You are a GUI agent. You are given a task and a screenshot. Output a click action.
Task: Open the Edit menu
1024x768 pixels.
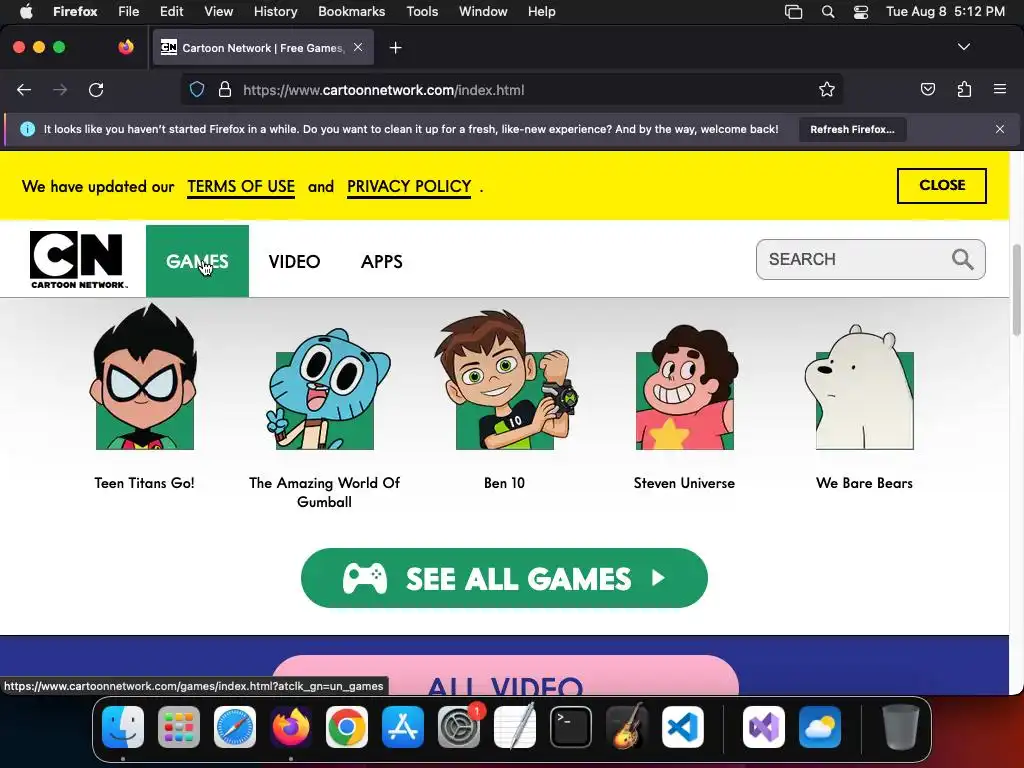(x=171, y=11)
